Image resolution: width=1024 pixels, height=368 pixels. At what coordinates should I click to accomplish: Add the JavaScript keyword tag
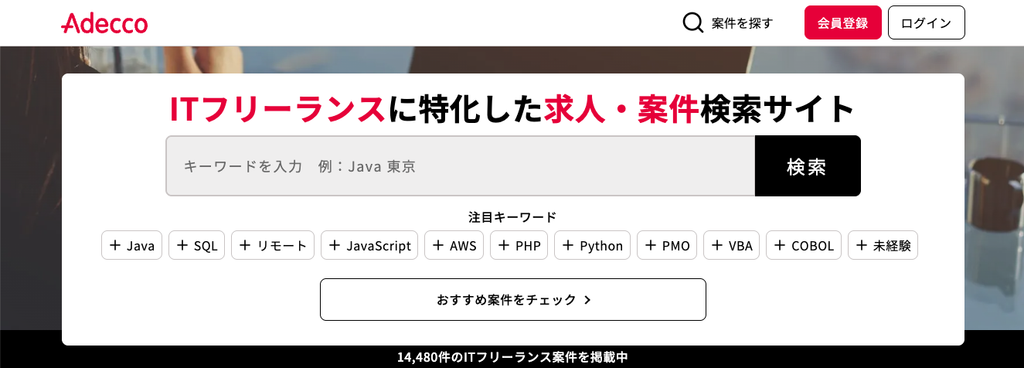pyautogui.click(x=369, y=245)
